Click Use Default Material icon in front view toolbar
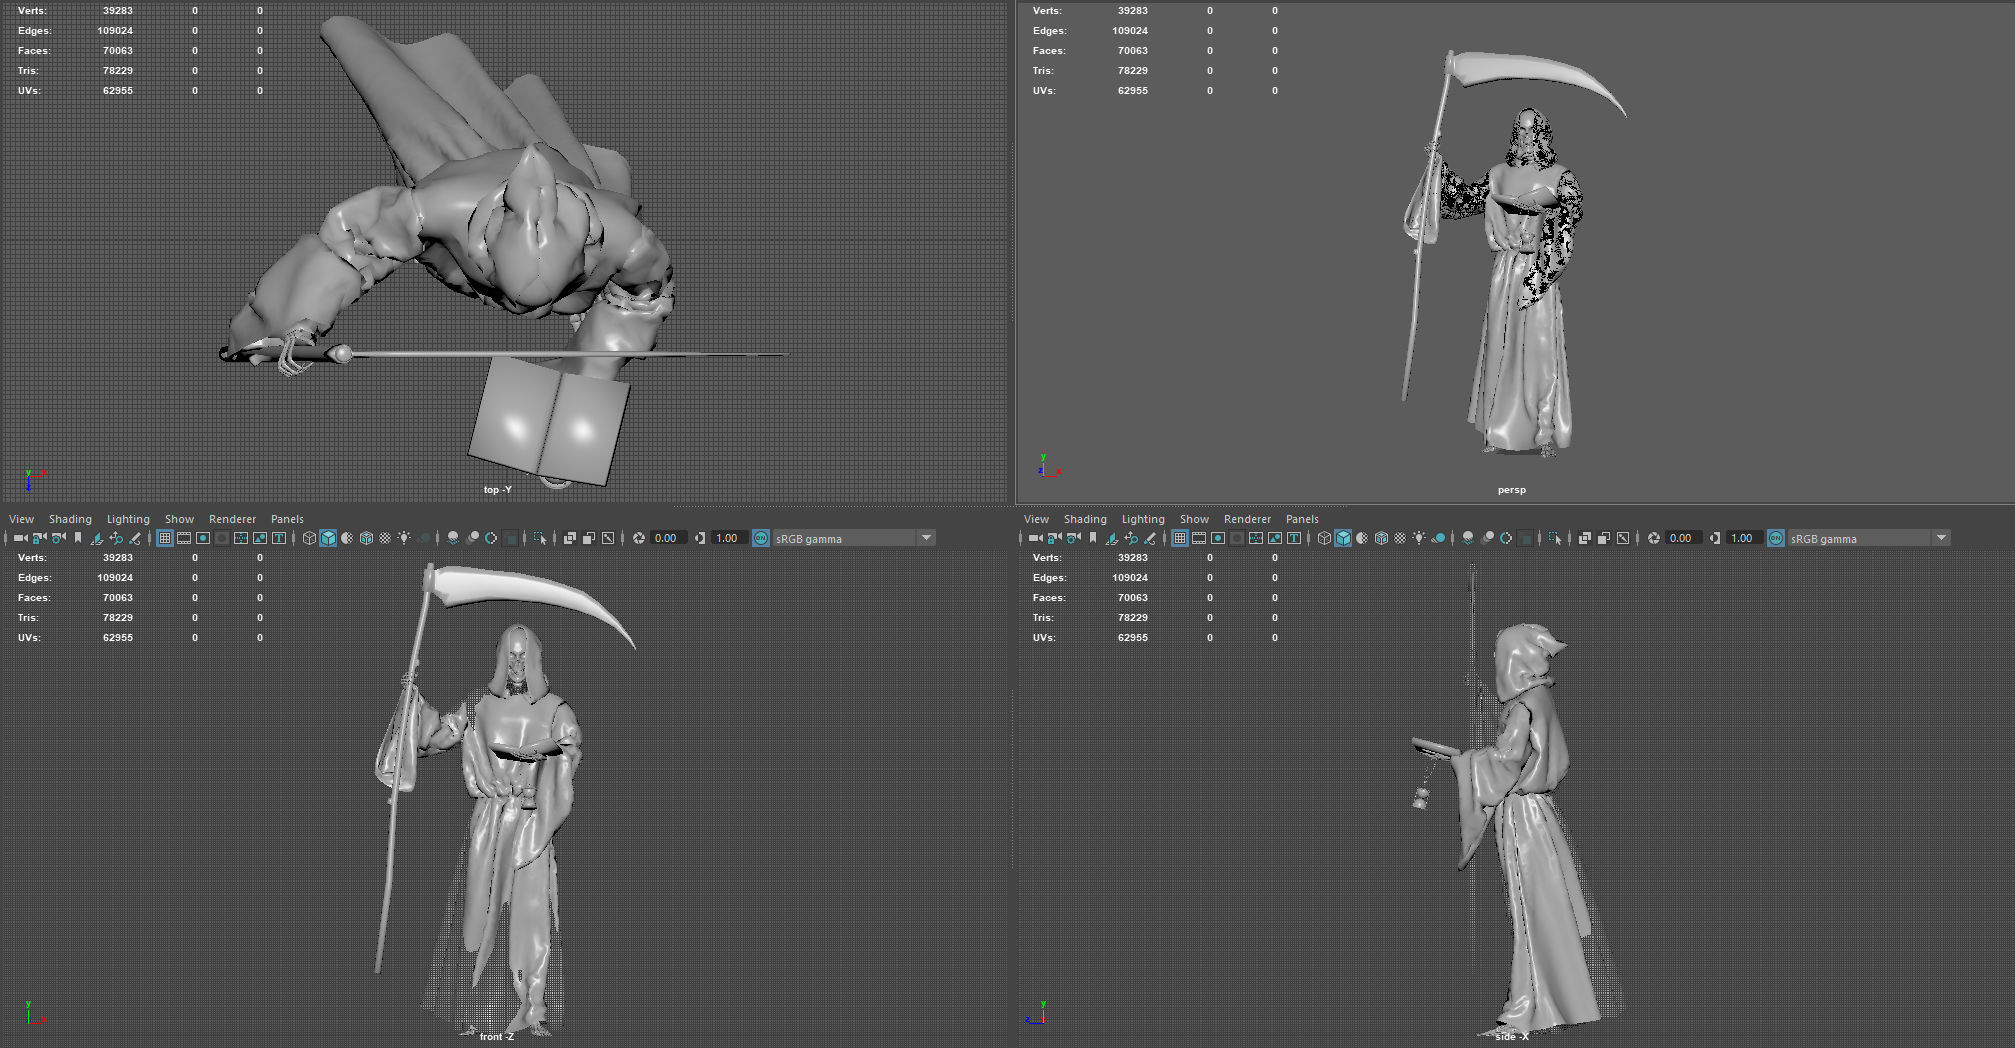2015x1048 pixels. [346, 538]
